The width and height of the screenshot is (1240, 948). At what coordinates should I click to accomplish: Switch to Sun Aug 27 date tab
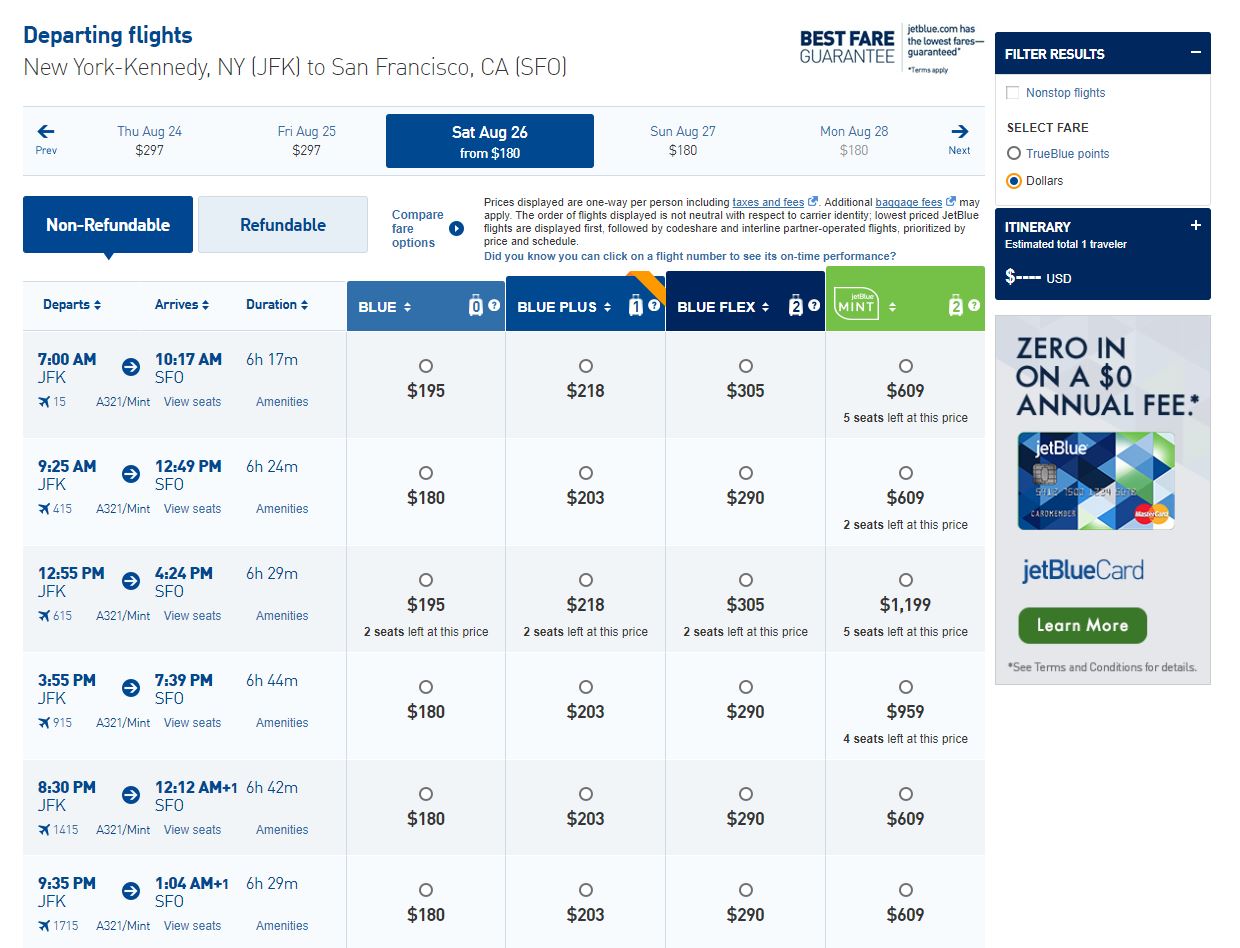[x=683, y=141]
